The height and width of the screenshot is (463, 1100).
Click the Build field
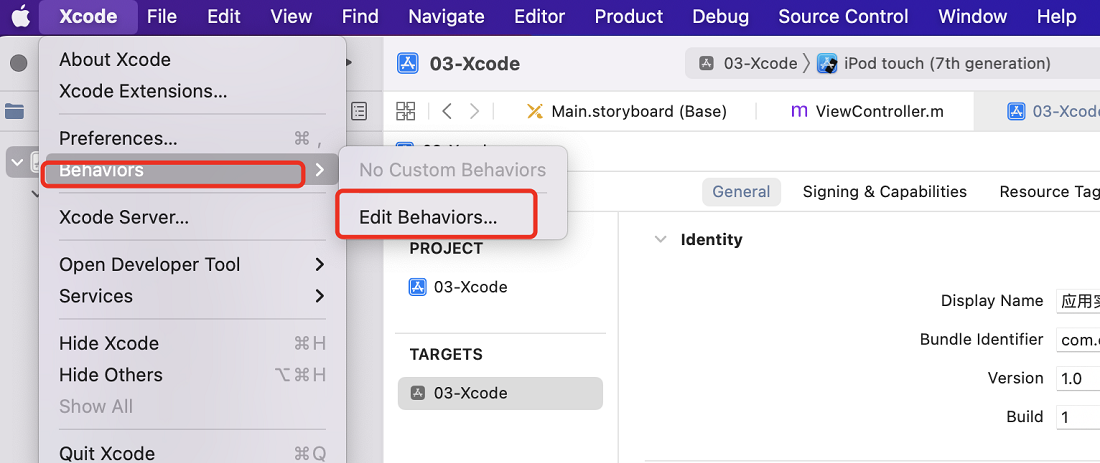[x=1078, y=417]
